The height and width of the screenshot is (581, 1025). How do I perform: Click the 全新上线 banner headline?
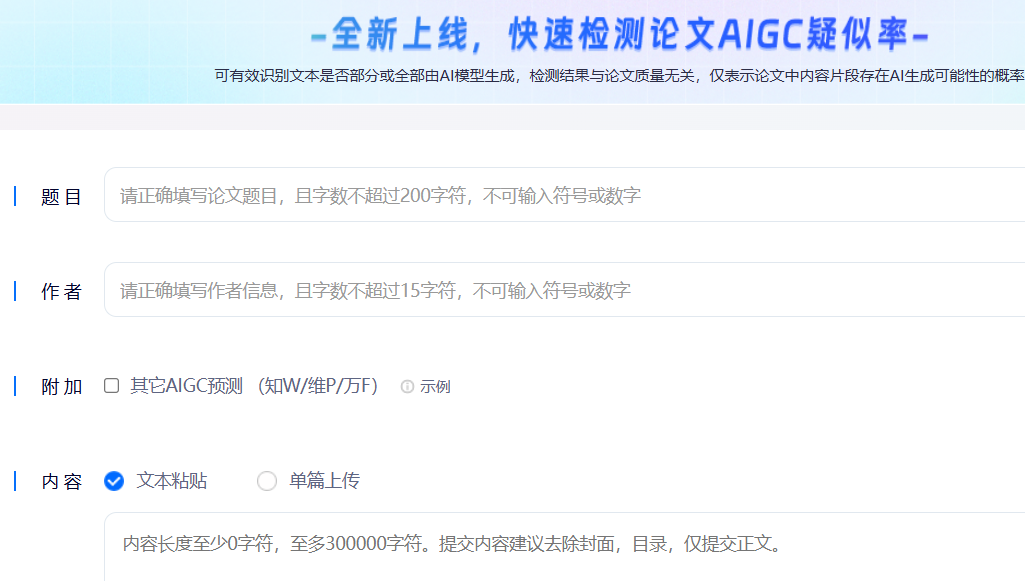pos(620,36)
